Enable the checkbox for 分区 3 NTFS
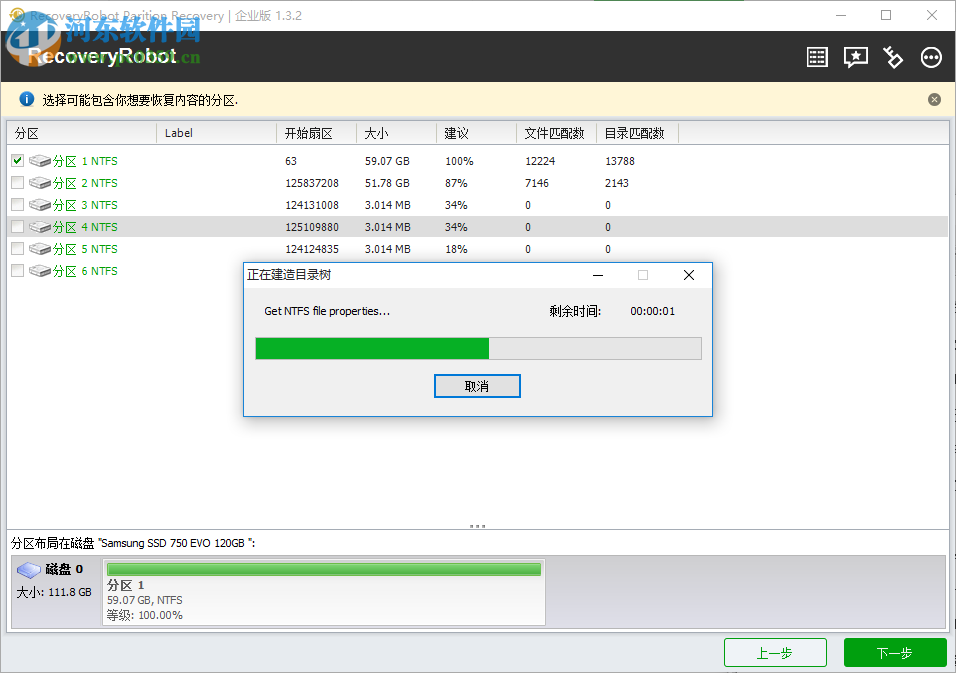The width and height of the screenshot is (956, 673). (x=17, y=204)
